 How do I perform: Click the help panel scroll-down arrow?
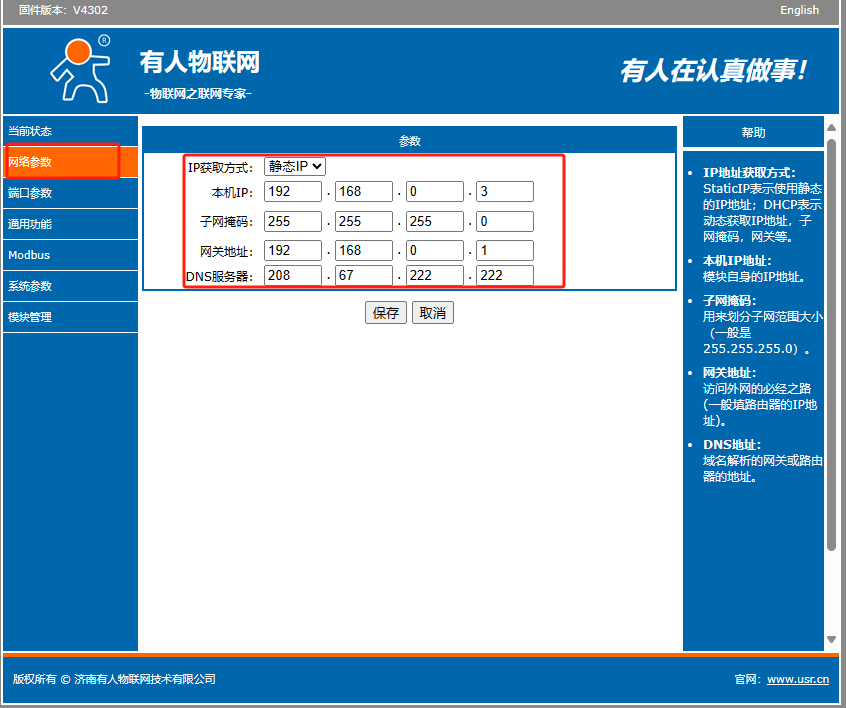pyautogui.click(x=831, y=639)
